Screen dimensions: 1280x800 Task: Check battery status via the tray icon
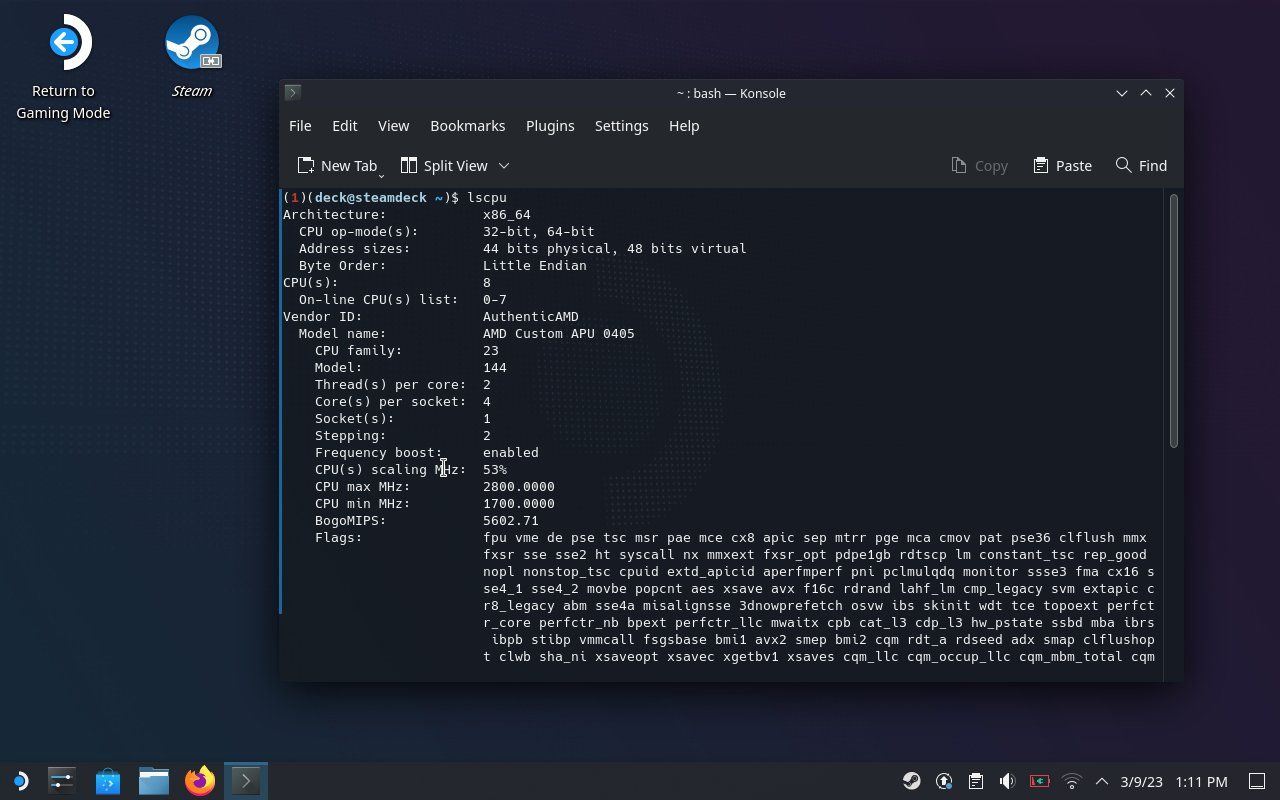tap(1040, 781)
